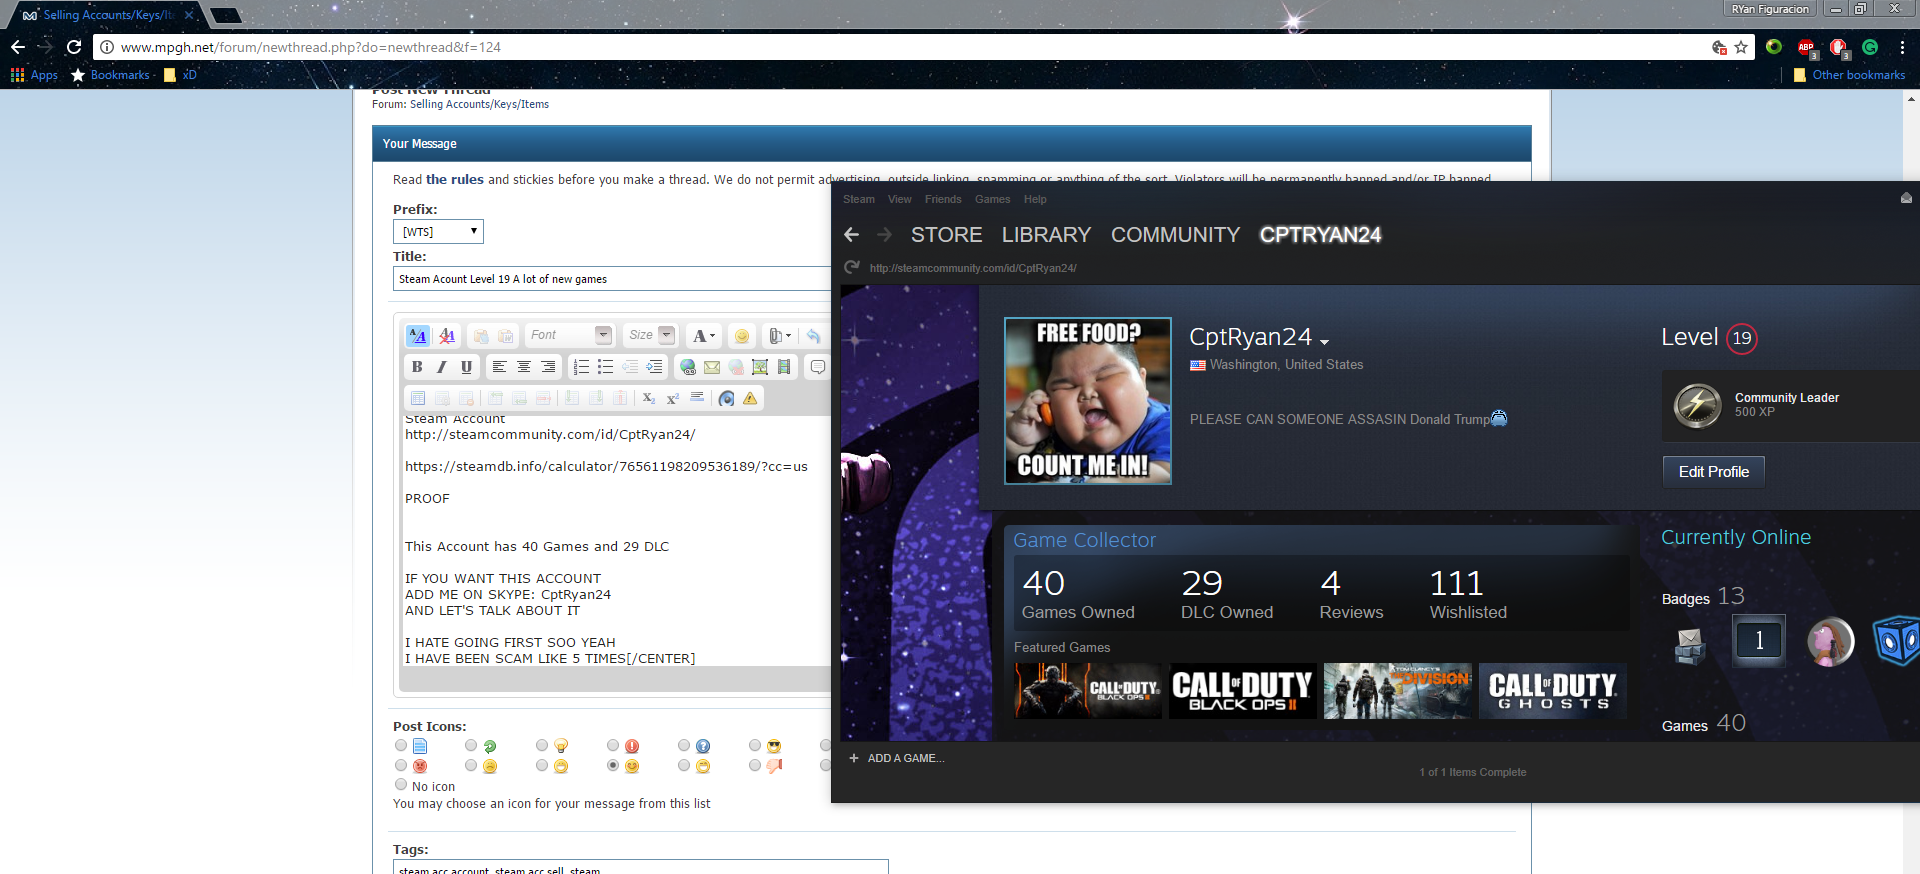The image size is (1920, 874).
Task: Click the Insert Email Link envelope icon
Action: tap(712, 367)
